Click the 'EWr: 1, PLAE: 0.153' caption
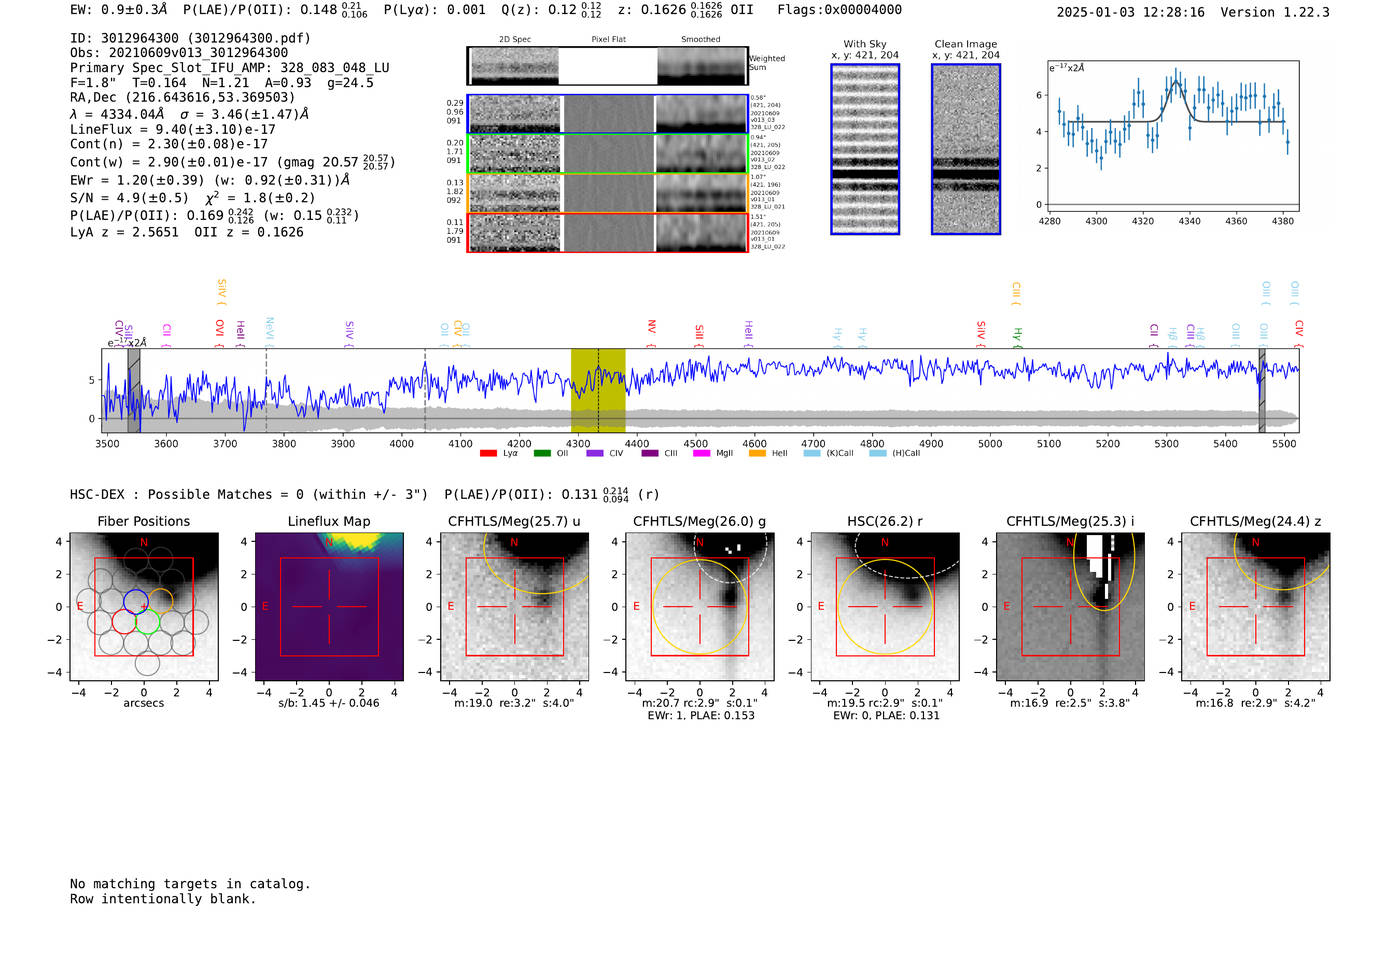The image size is (1400, 953). [x=701, y=716]
